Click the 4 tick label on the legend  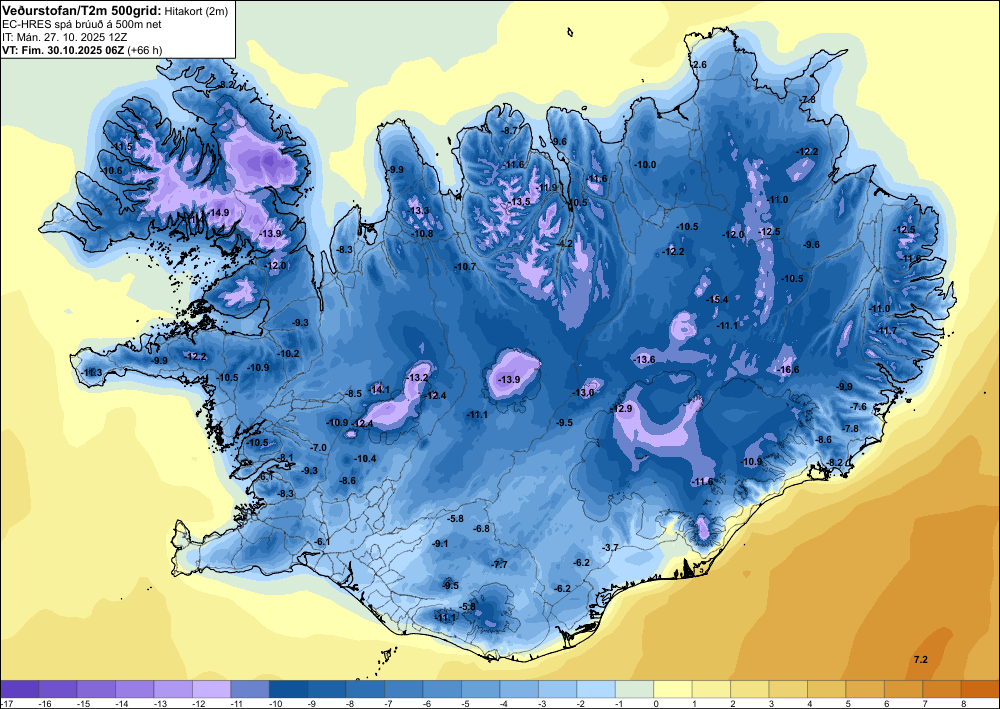pyautogui.click(x=809, y=703)
